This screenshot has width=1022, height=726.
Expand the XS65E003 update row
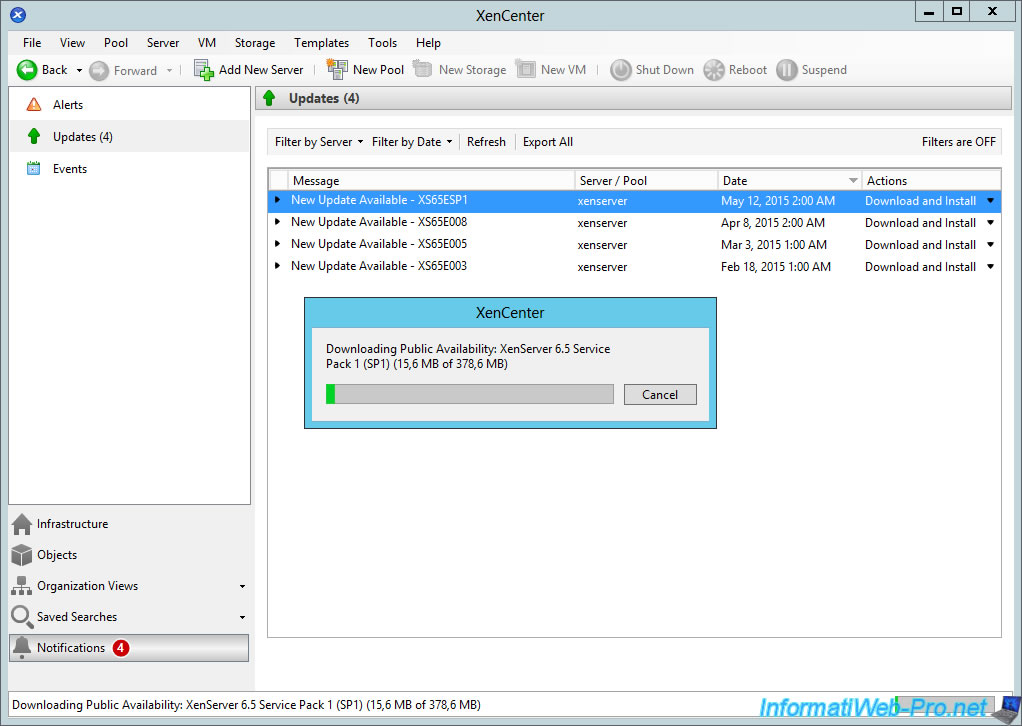pyautogui.click(x=278, y=266)
